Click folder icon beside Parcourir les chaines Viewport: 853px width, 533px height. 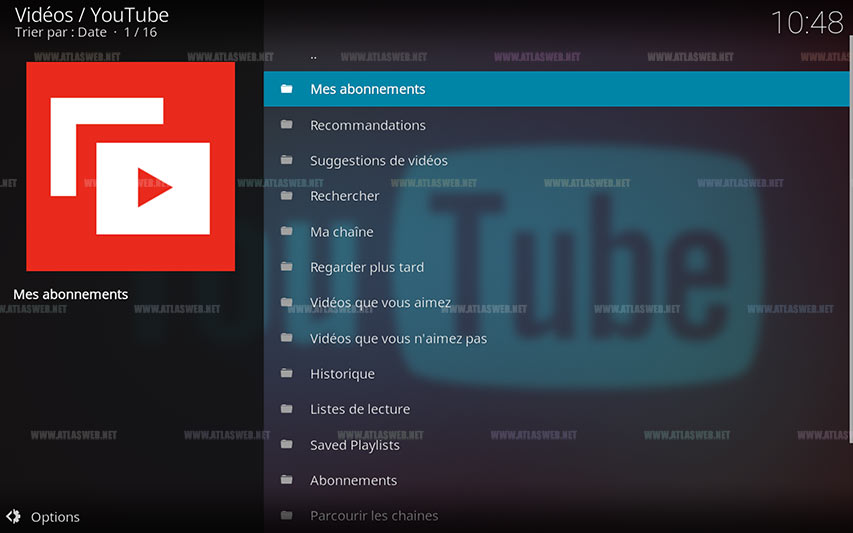click(287, 515)
